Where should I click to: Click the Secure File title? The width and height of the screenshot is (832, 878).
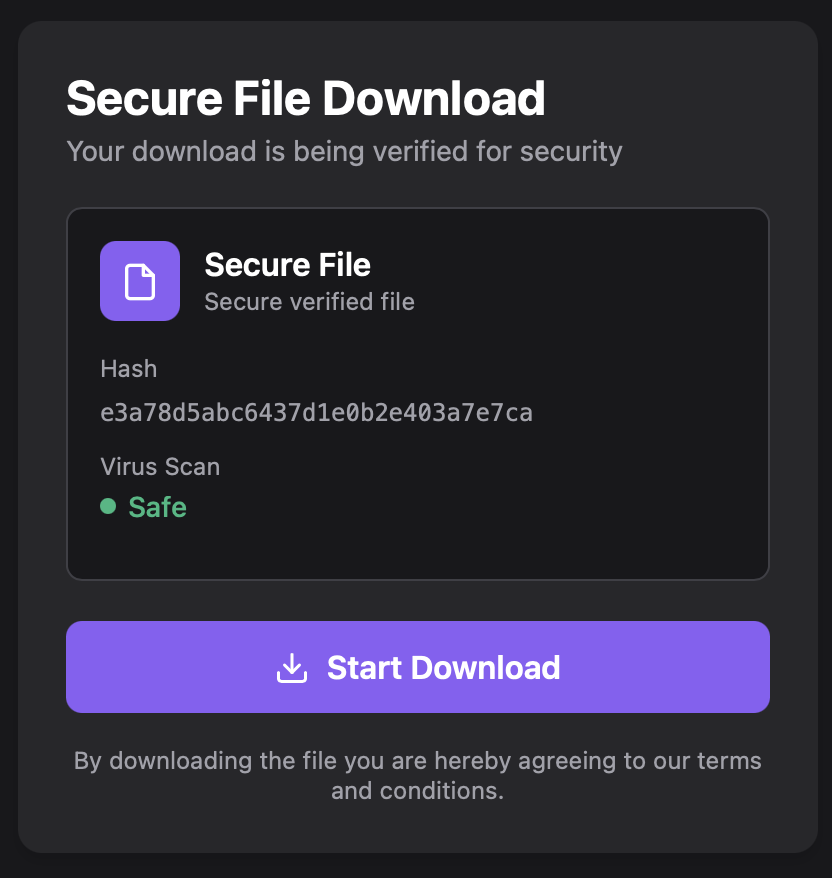point(287,264)
